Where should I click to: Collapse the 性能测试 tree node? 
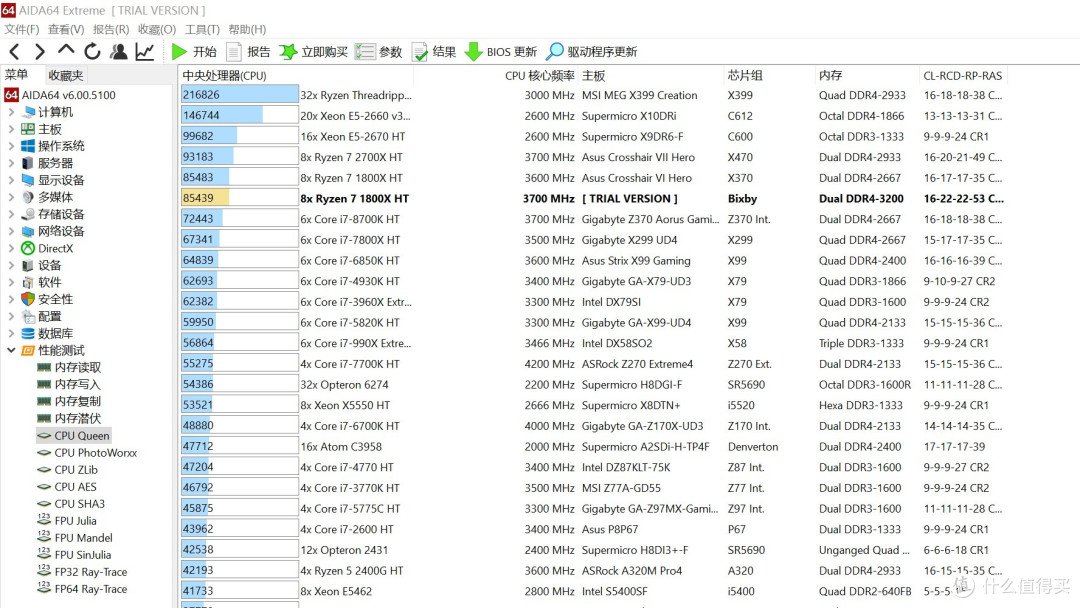(11, 350)
